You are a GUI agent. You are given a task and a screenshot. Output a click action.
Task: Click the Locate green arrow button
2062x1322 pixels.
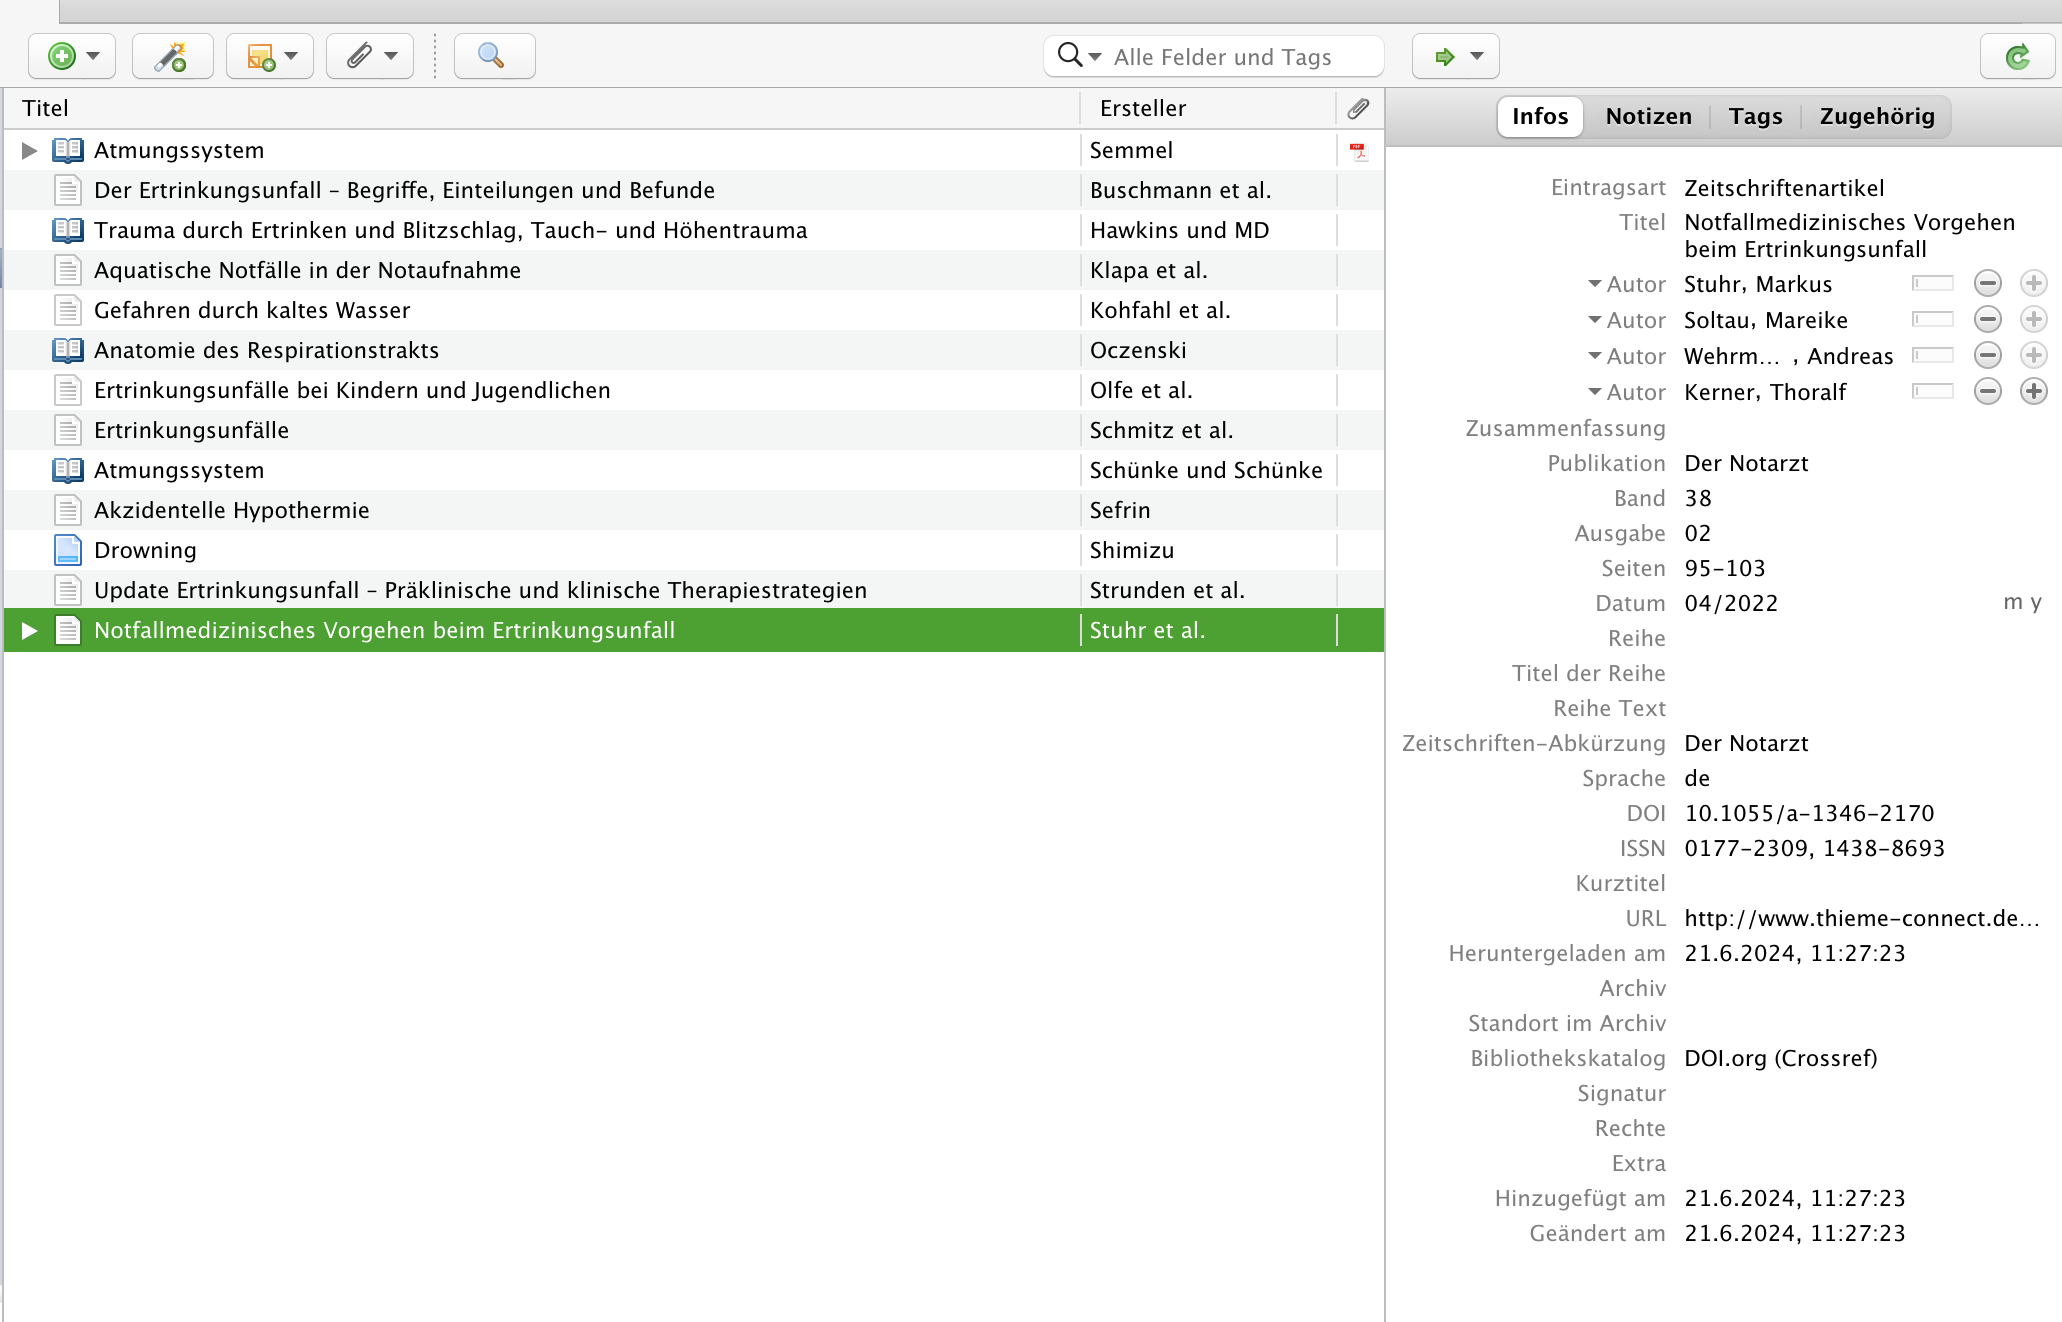click(x=1444, y=57)
